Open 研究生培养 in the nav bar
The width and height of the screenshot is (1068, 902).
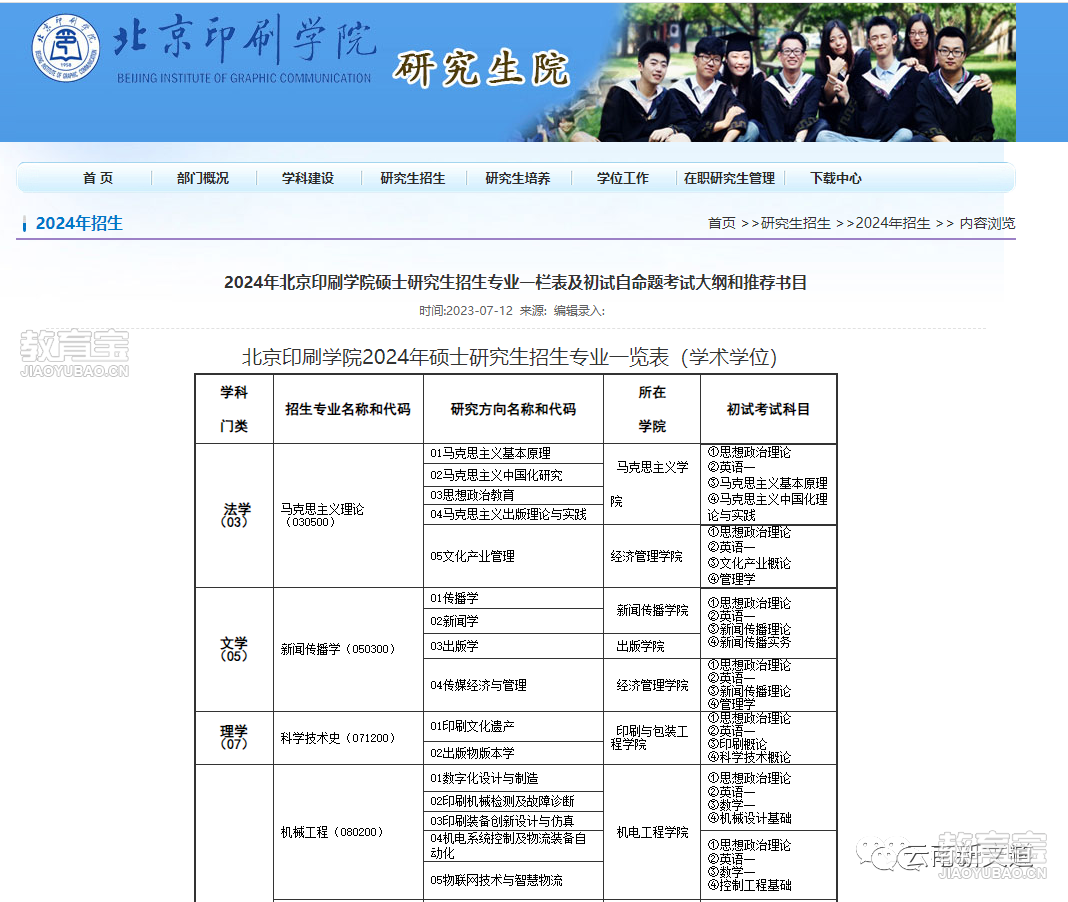click(x=518, y=178)
